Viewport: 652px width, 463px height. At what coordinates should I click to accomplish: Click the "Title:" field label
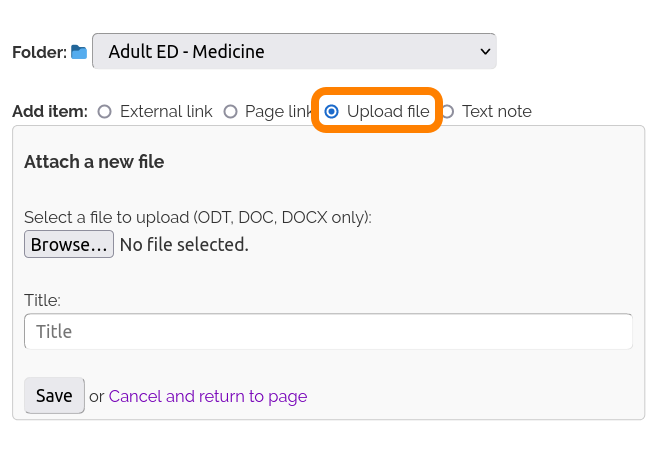43,300
